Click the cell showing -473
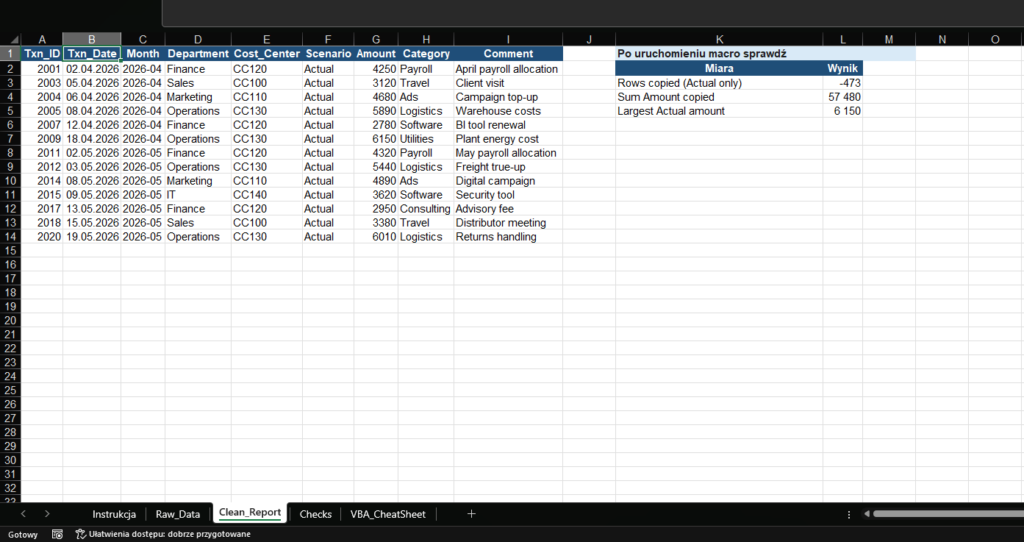This screenshot has height=542, width=1024. pyautogui.click(x=842, y=83)
